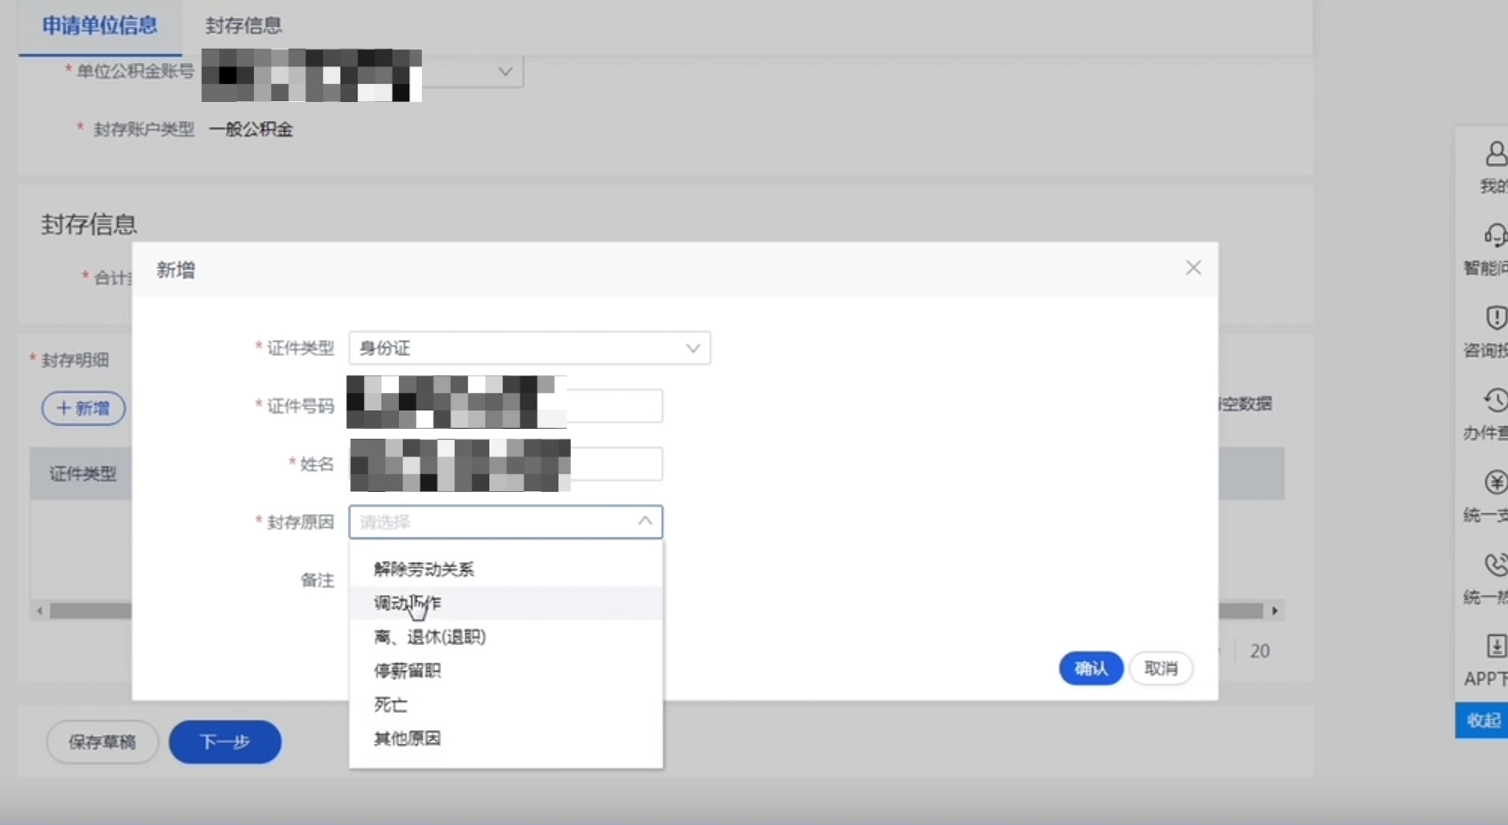Click the 姓名 input field
Image resolution: width=1508 pixels, height=825 pixels.
point(505,464)
